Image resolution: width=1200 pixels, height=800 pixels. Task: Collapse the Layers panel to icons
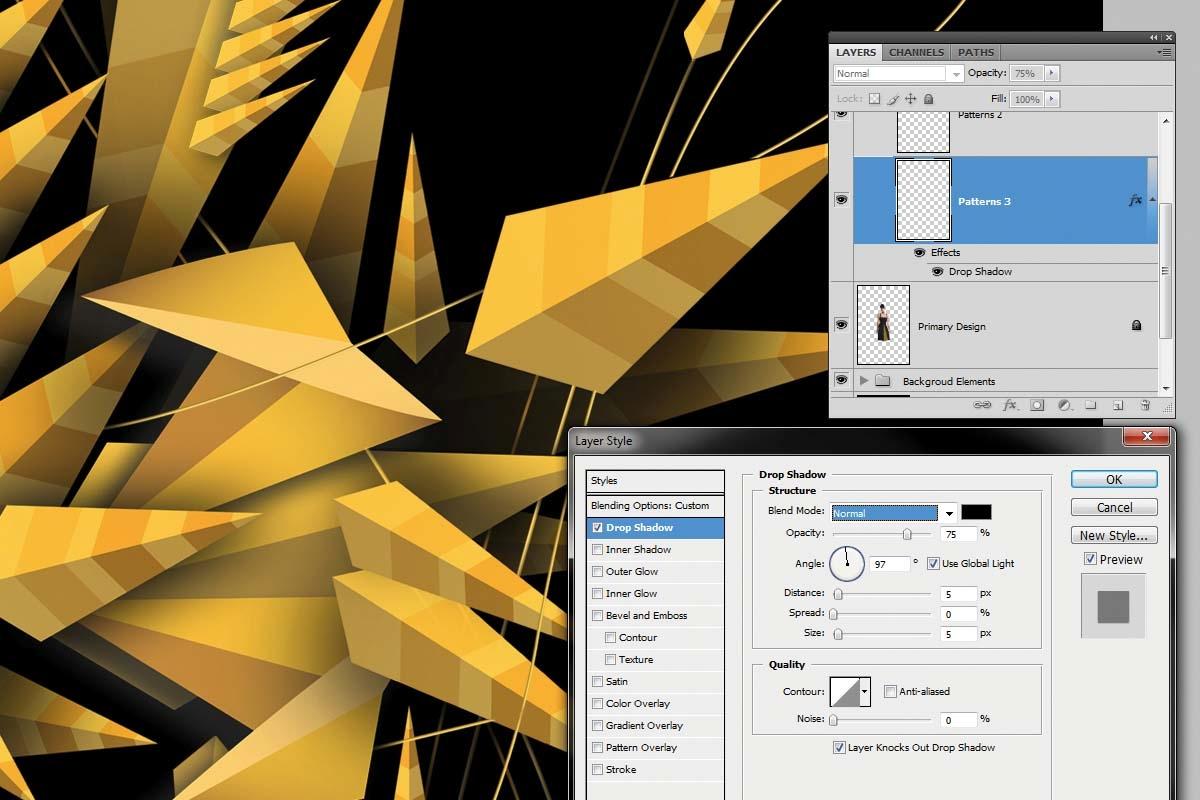(1153, 37)
